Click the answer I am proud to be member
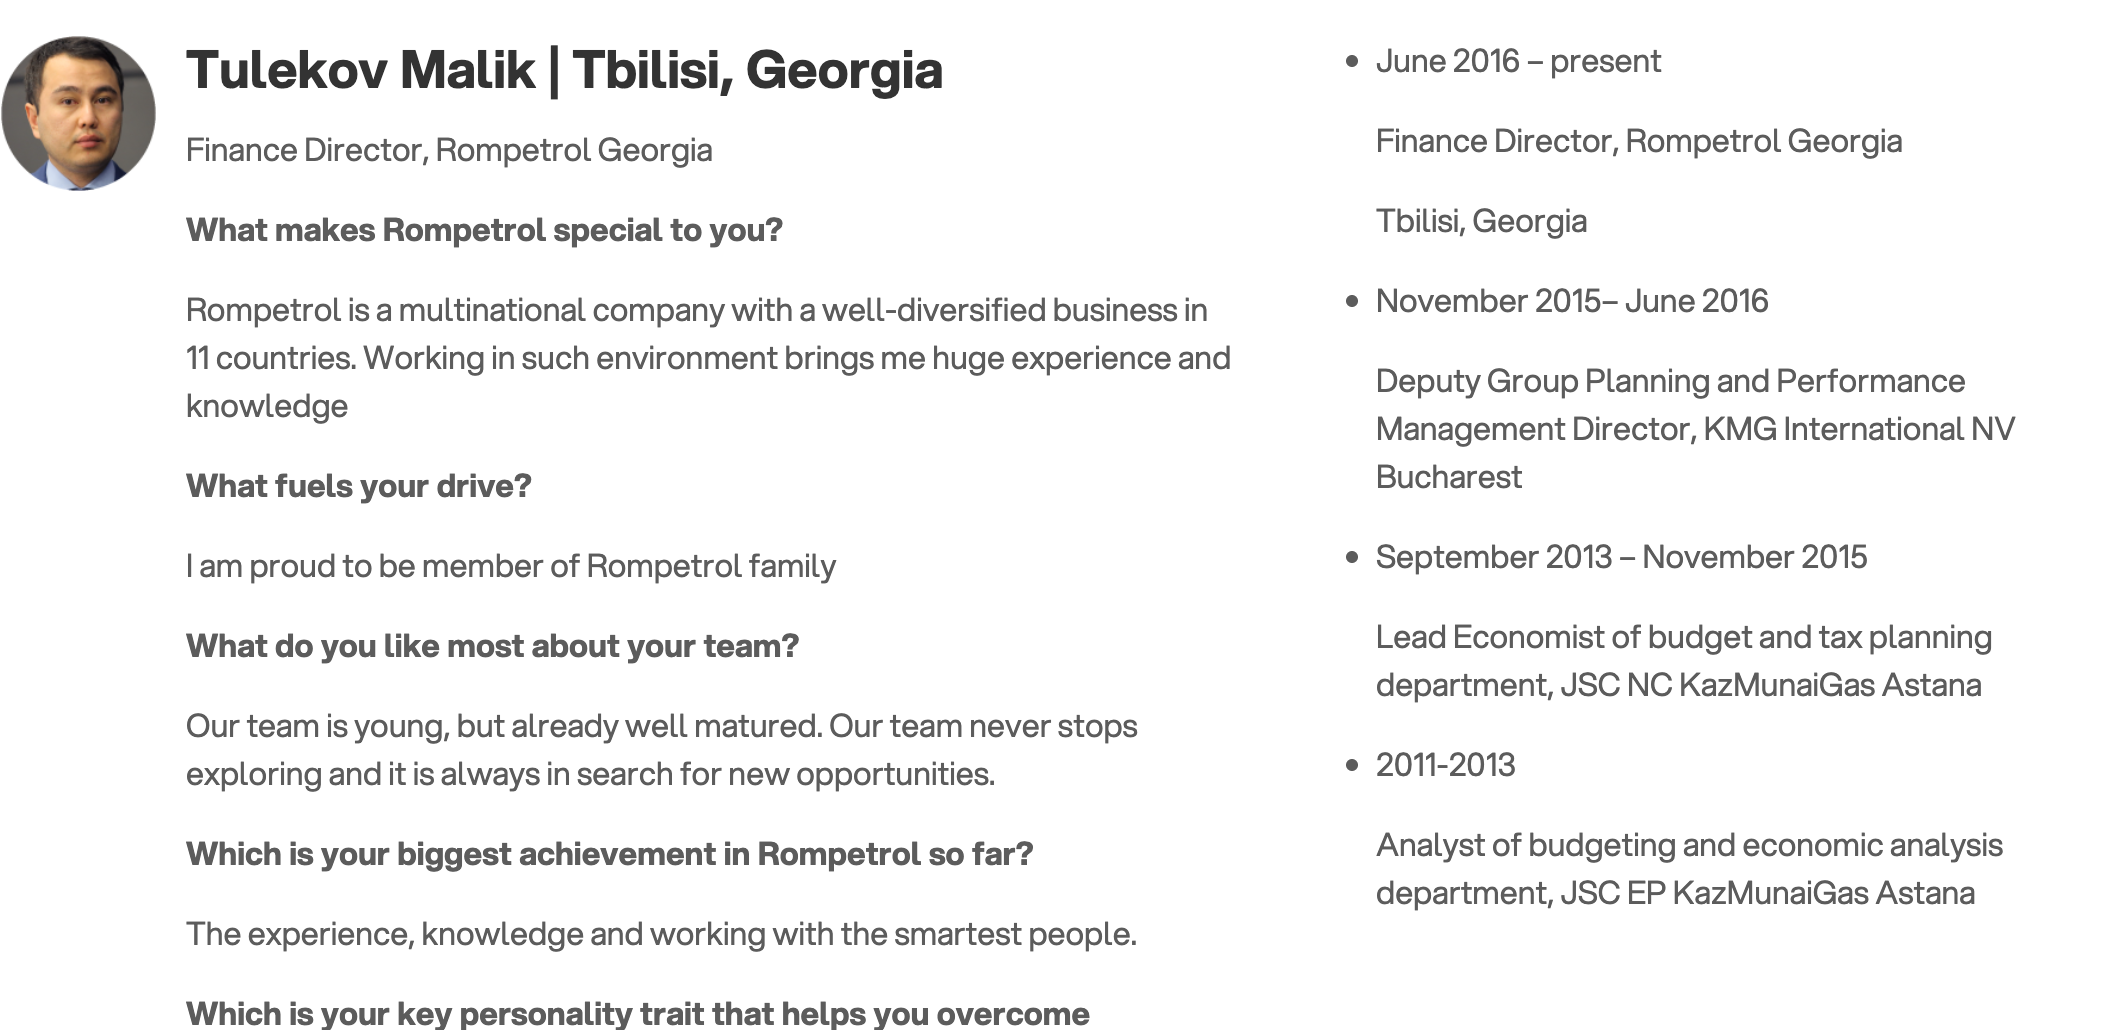 coord(511,566)
